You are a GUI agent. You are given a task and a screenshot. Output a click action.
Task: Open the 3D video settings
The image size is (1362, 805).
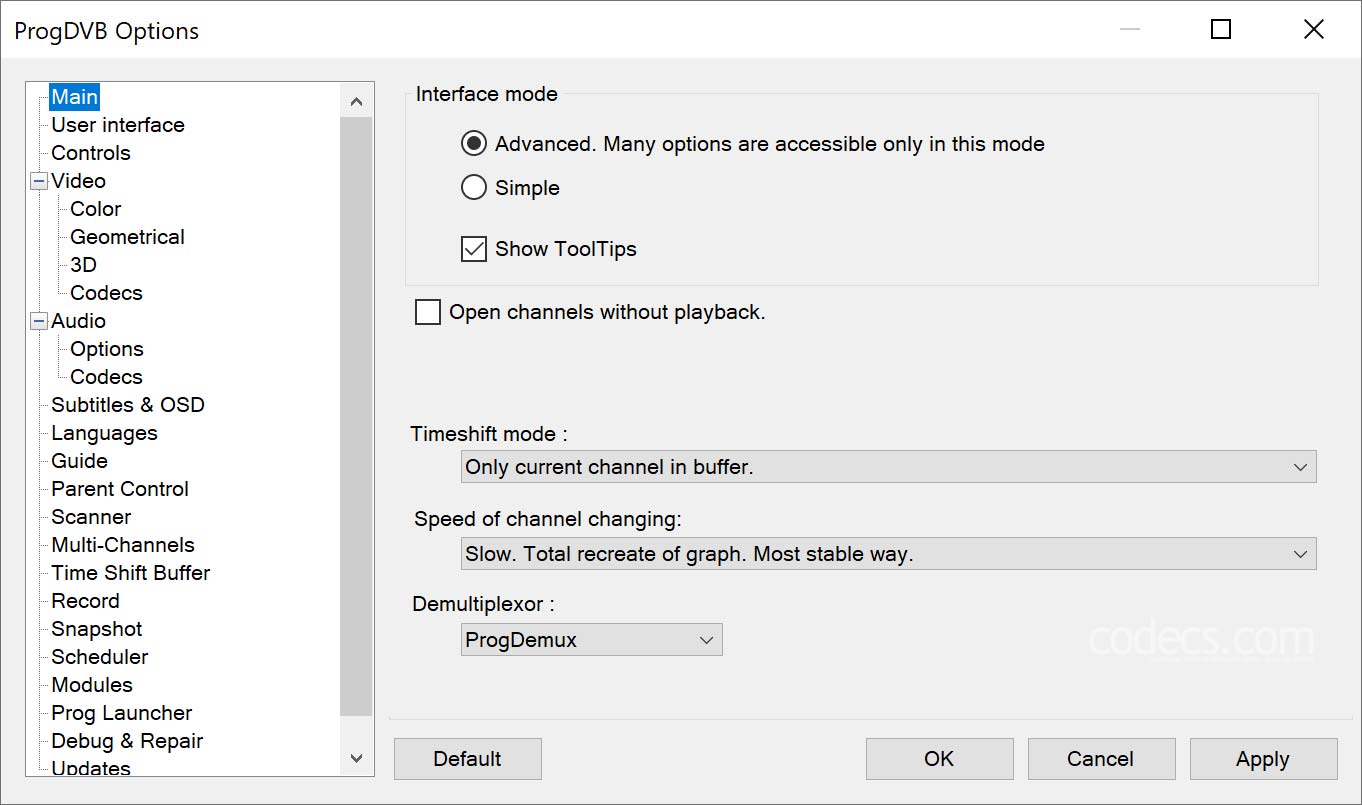coord(83,265)
